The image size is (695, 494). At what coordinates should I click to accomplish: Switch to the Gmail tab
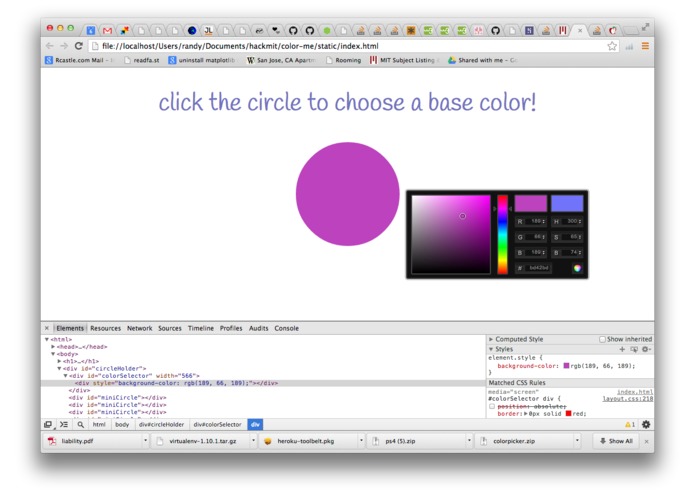click(107, 30)
